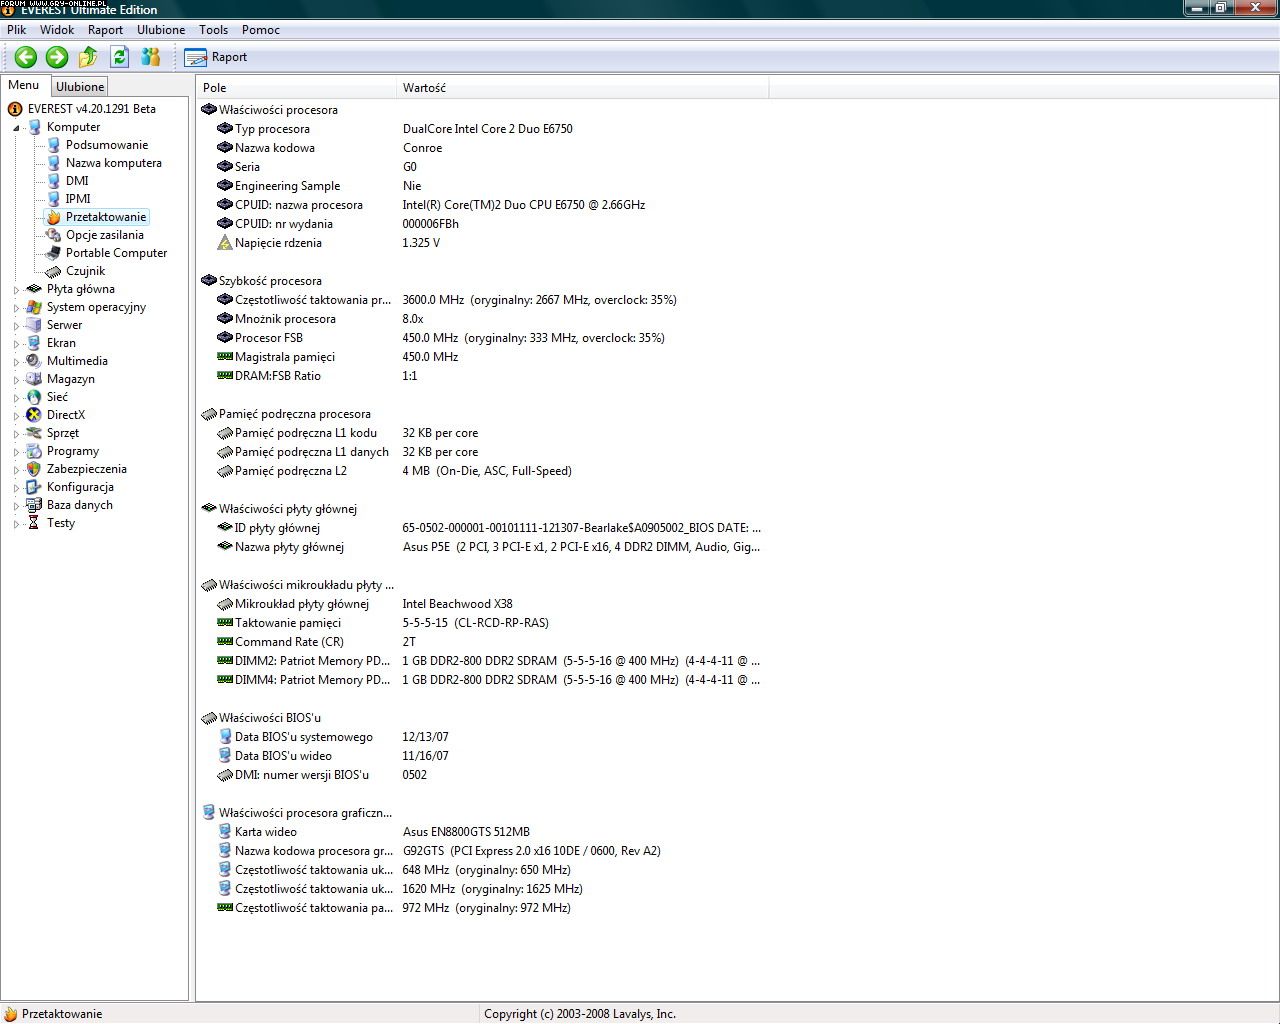Switch to the Menu sidebar tab
This screenshot has width=1280, height=1024.
pos(24,85)
